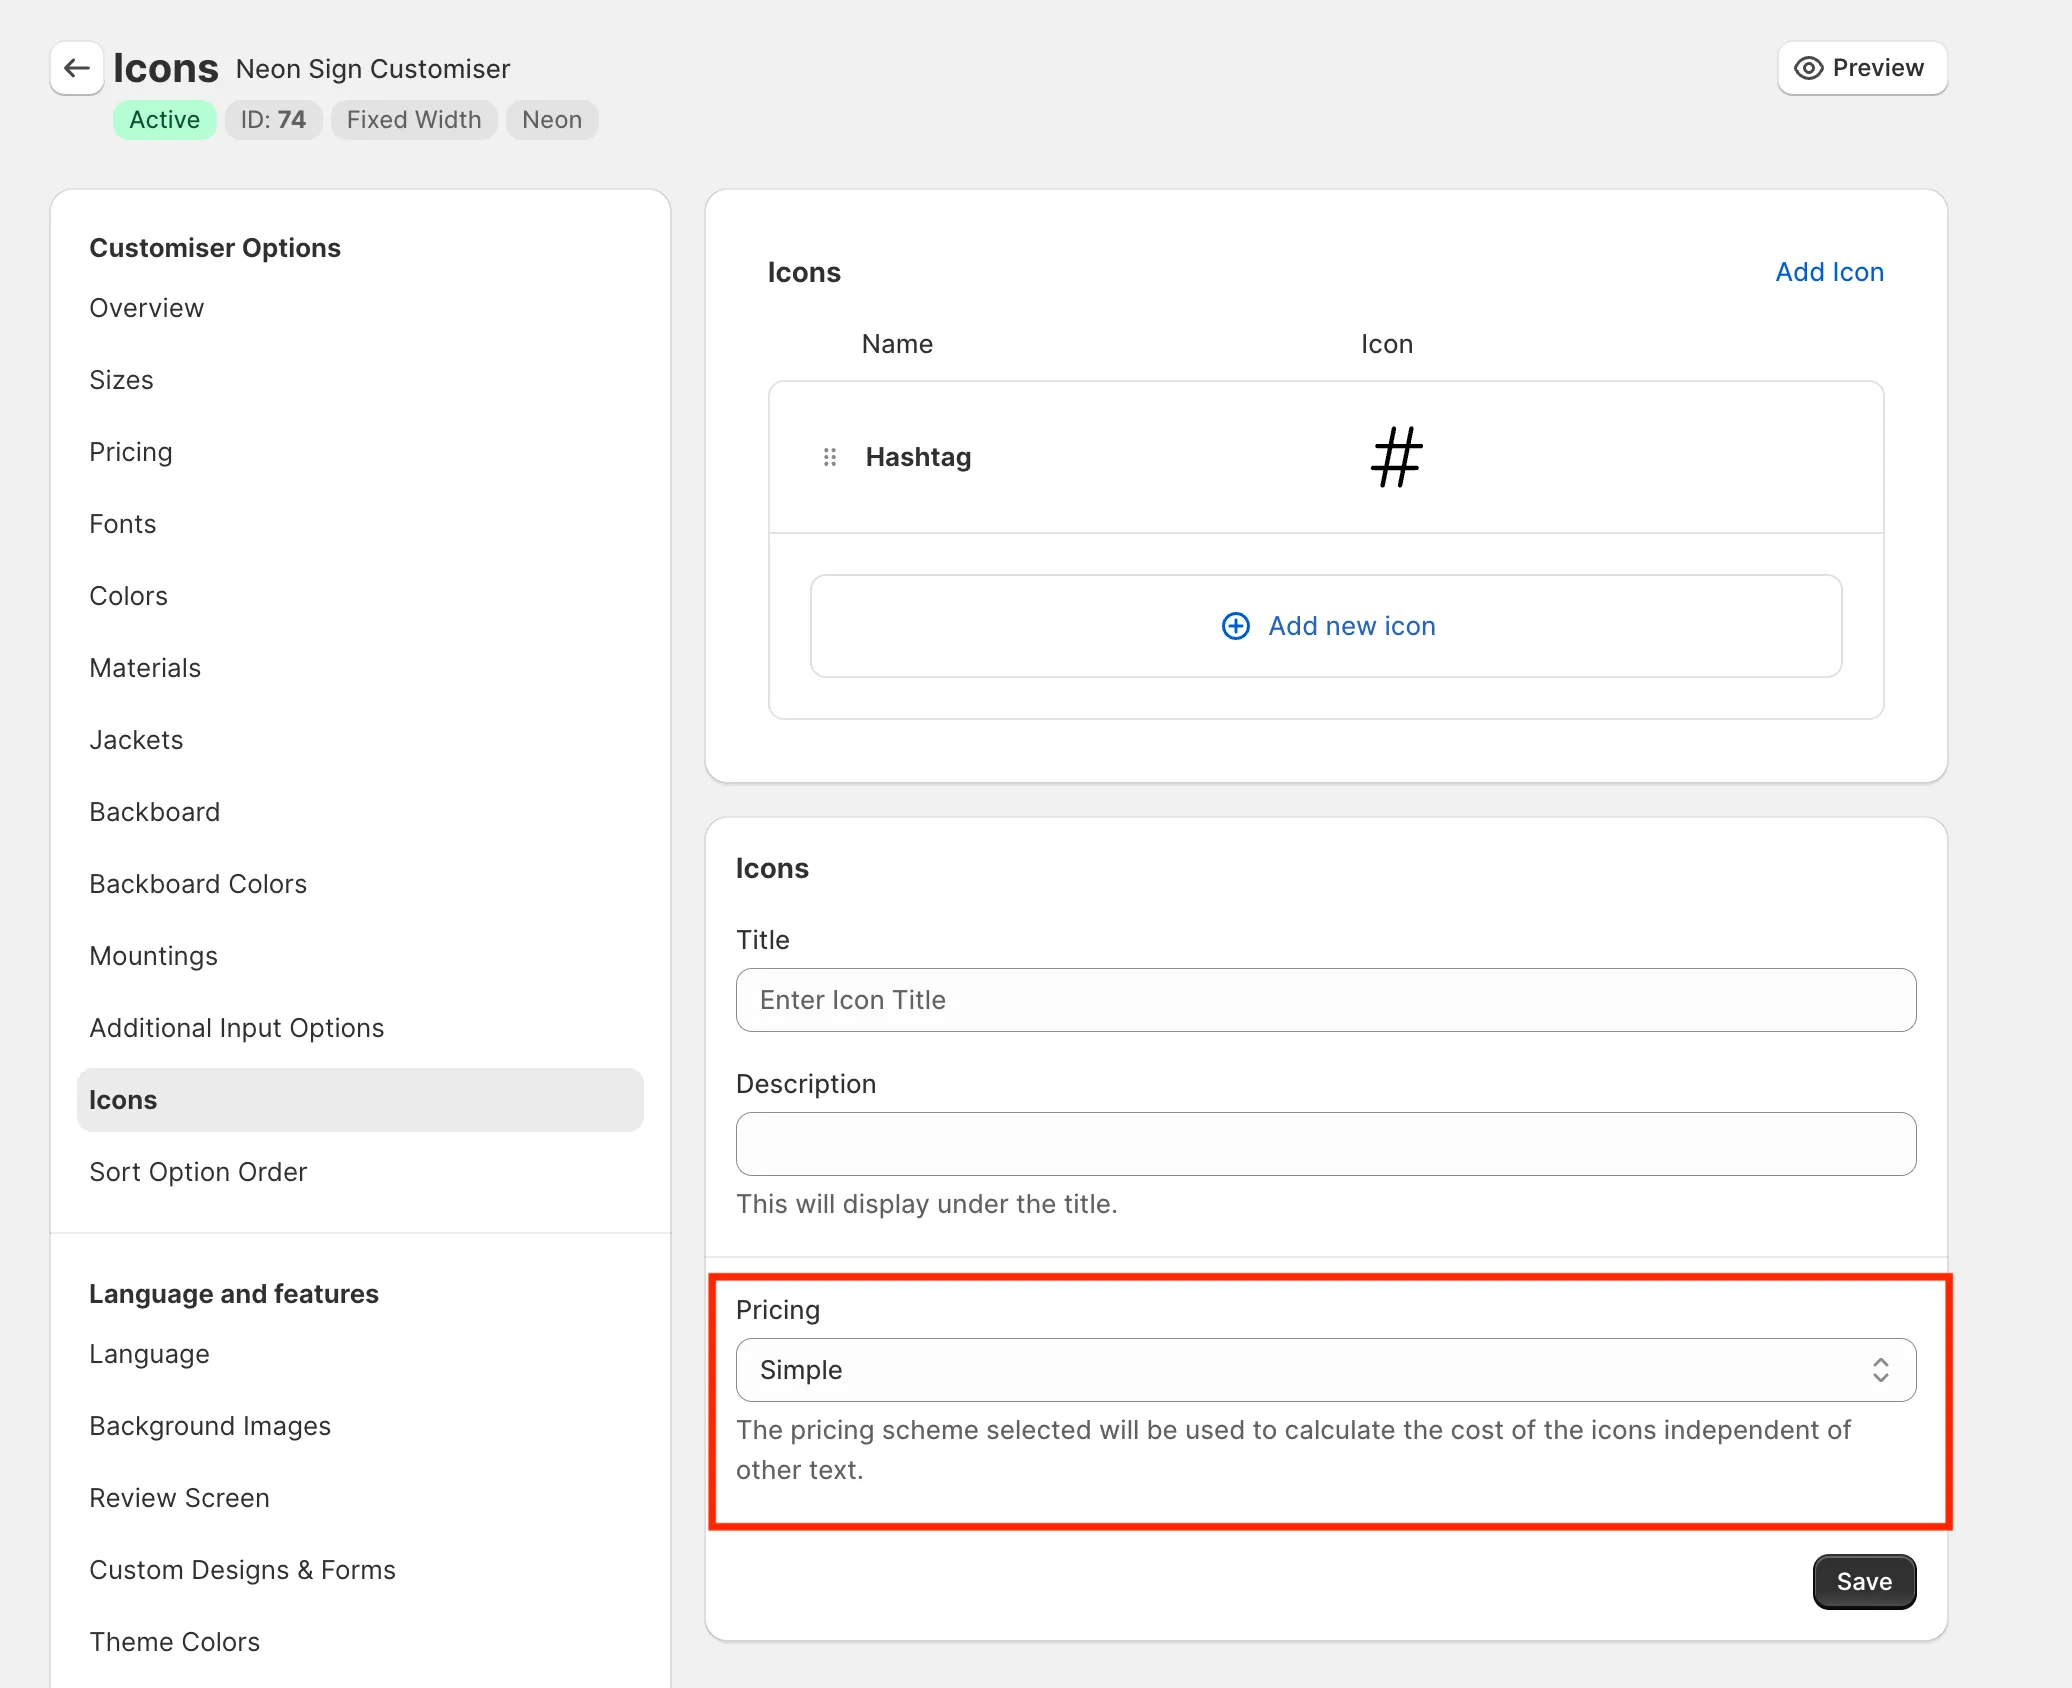Open the Overview section

tap(146, 308)
